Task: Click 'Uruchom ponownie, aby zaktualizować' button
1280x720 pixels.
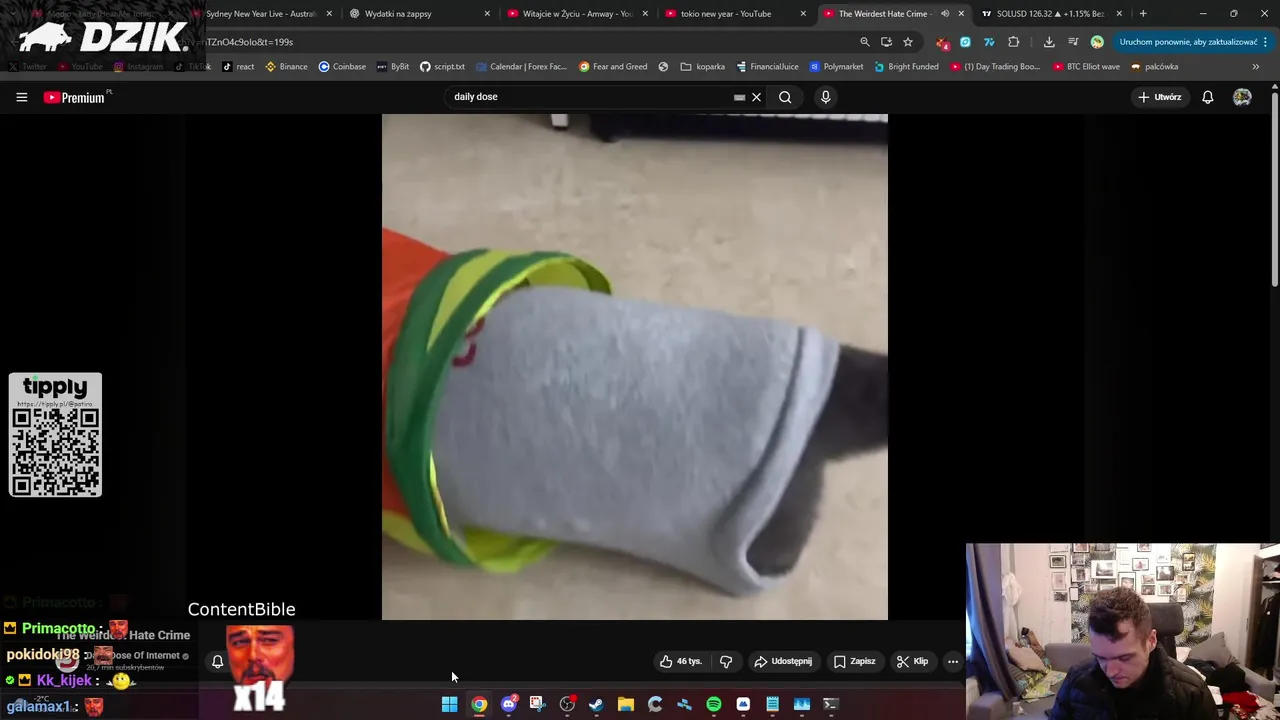Action: point(1188,42)
